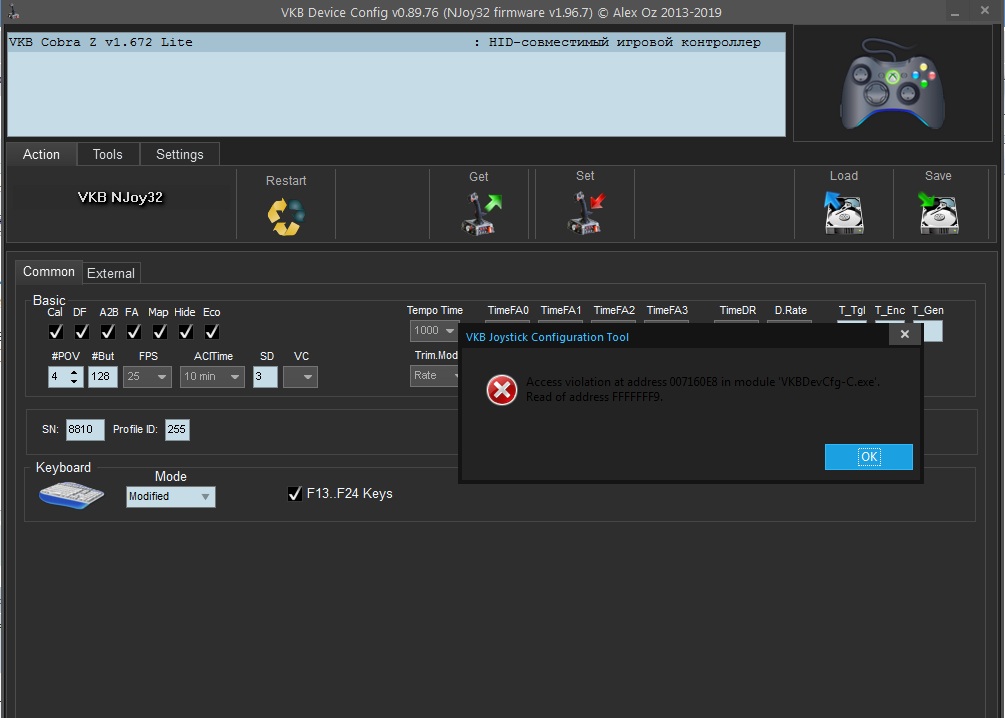Open the ACITime dropdown showing 10 min
Screen dimensions: 1005x718
pos(212,377)
